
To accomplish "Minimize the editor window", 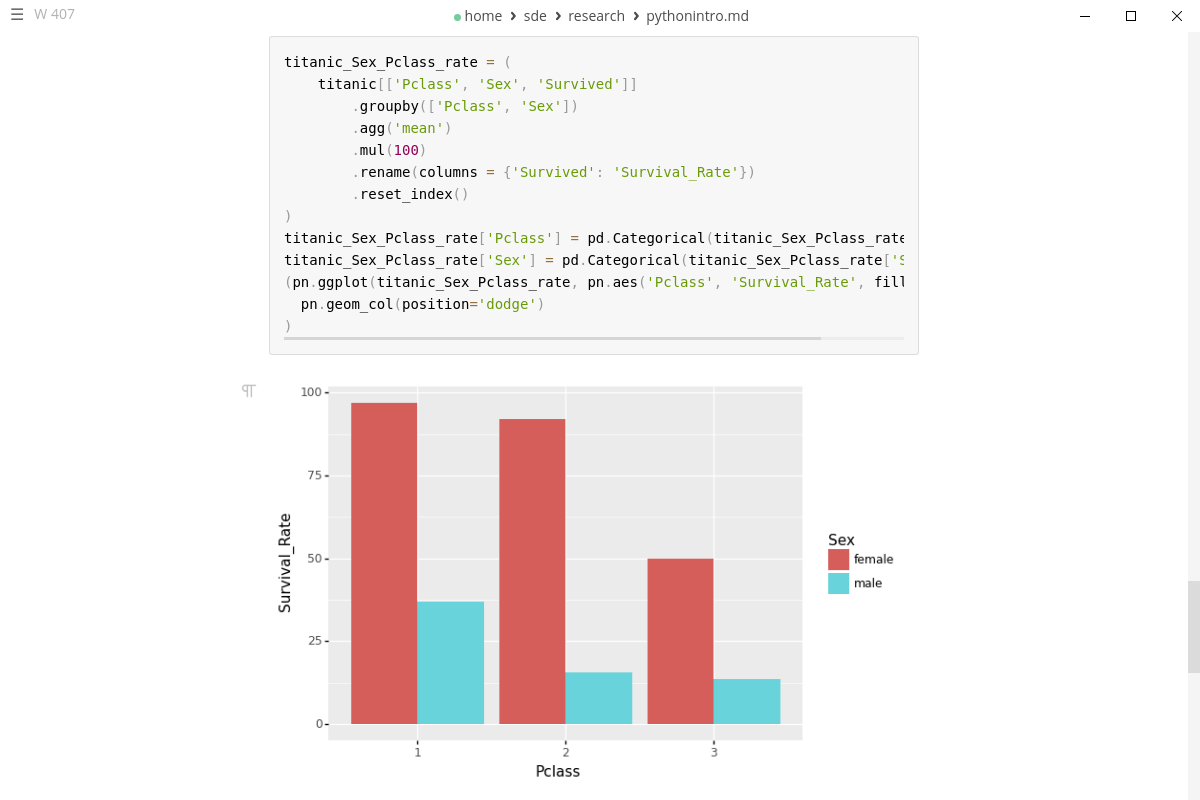I will (x=1085, y=16).
